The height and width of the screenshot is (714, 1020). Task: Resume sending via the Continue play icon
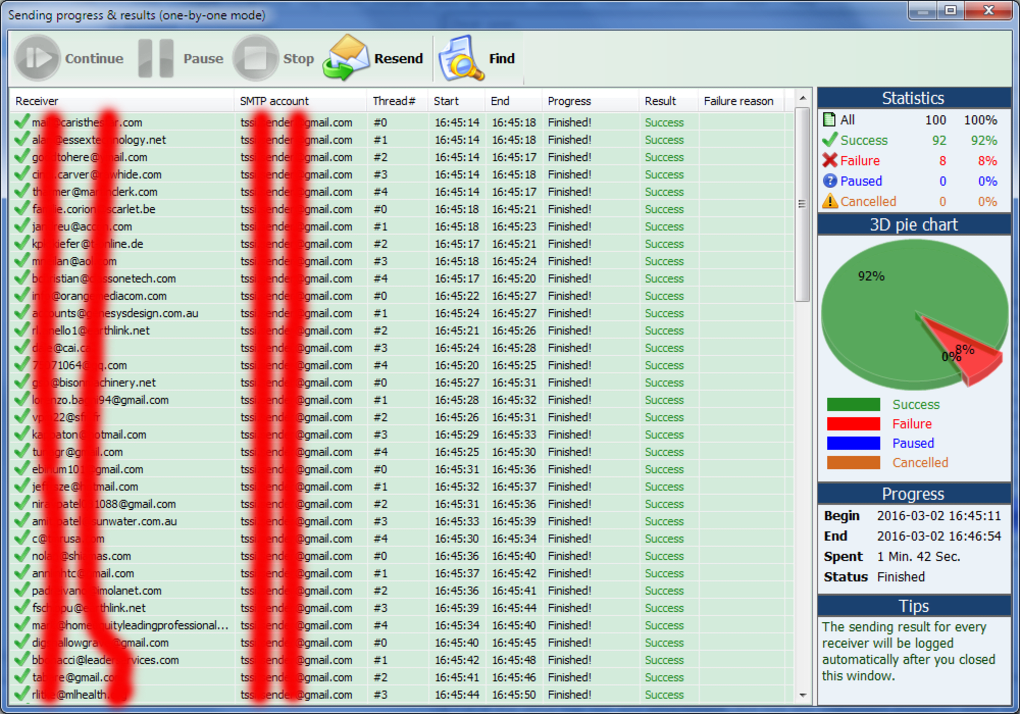coord(37,57)
